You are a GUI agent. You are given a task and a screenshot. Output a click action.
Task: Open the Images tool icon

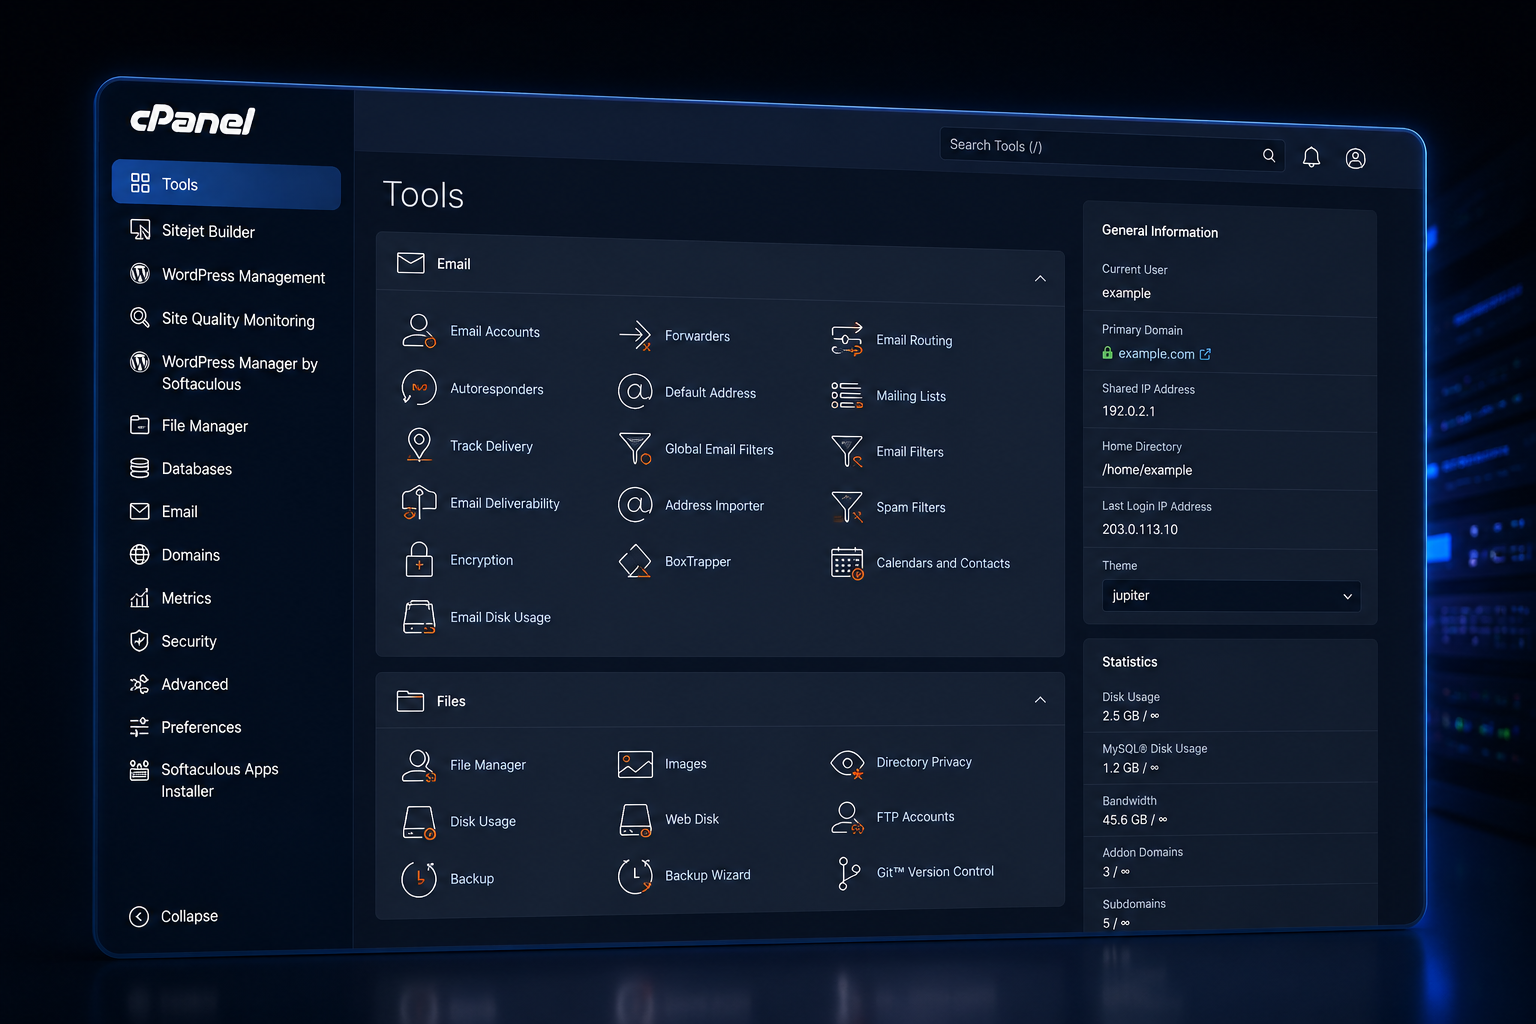click(635, 764)
